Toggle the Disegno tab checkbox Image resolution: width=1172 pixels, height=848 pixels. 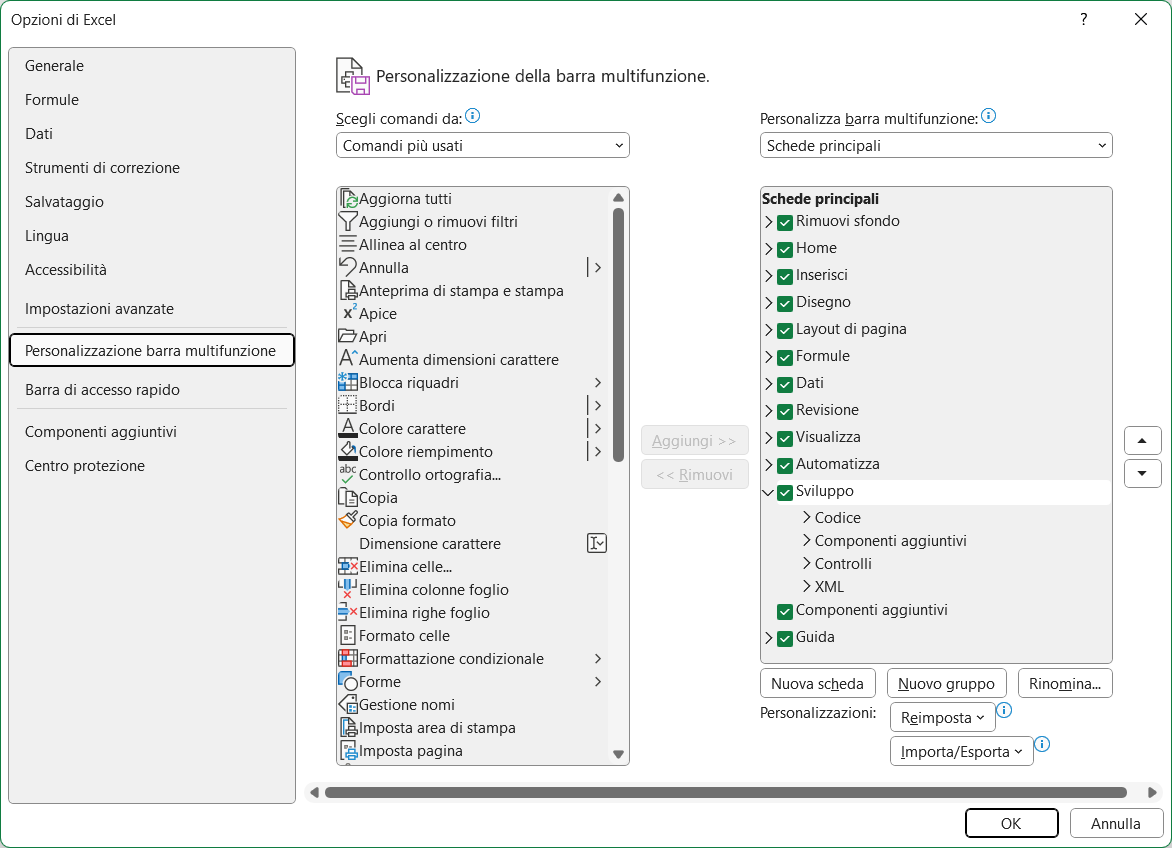pos(785,303)
